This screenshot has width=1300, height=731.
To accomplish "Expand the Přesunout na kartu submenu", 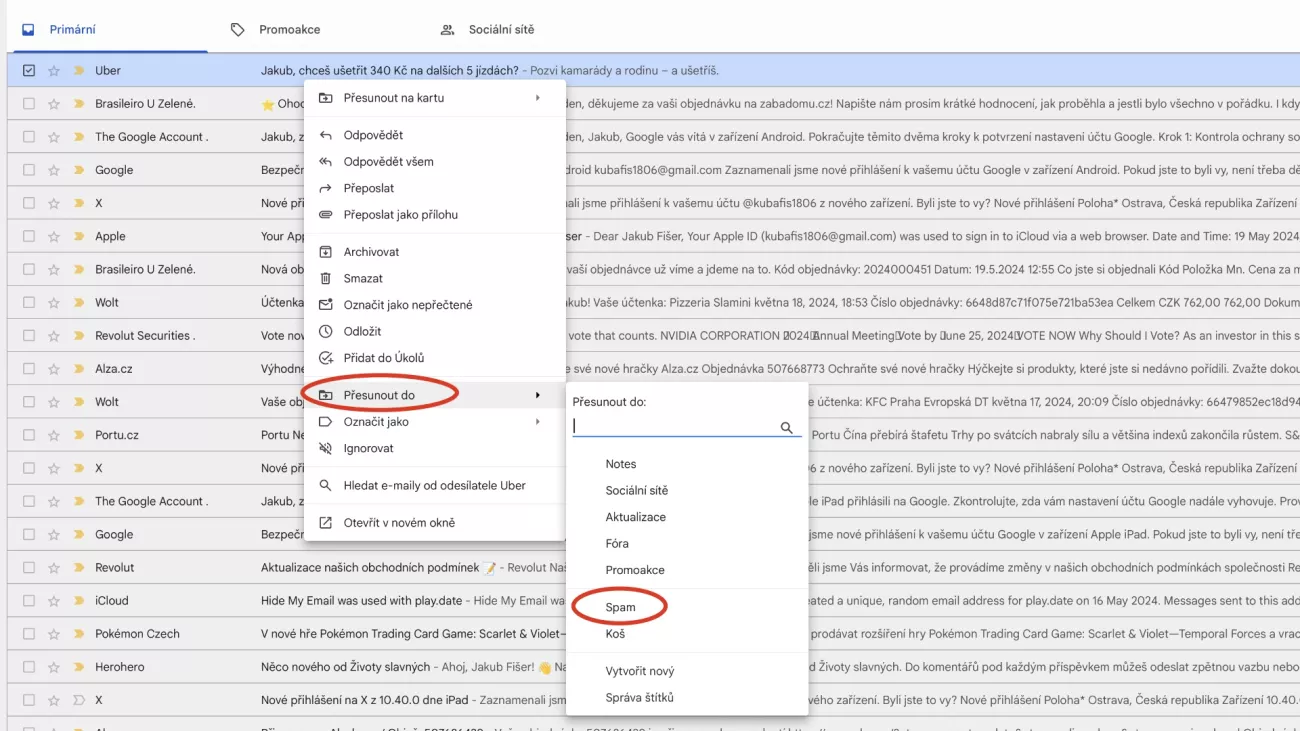I will (x=537, y=98).
